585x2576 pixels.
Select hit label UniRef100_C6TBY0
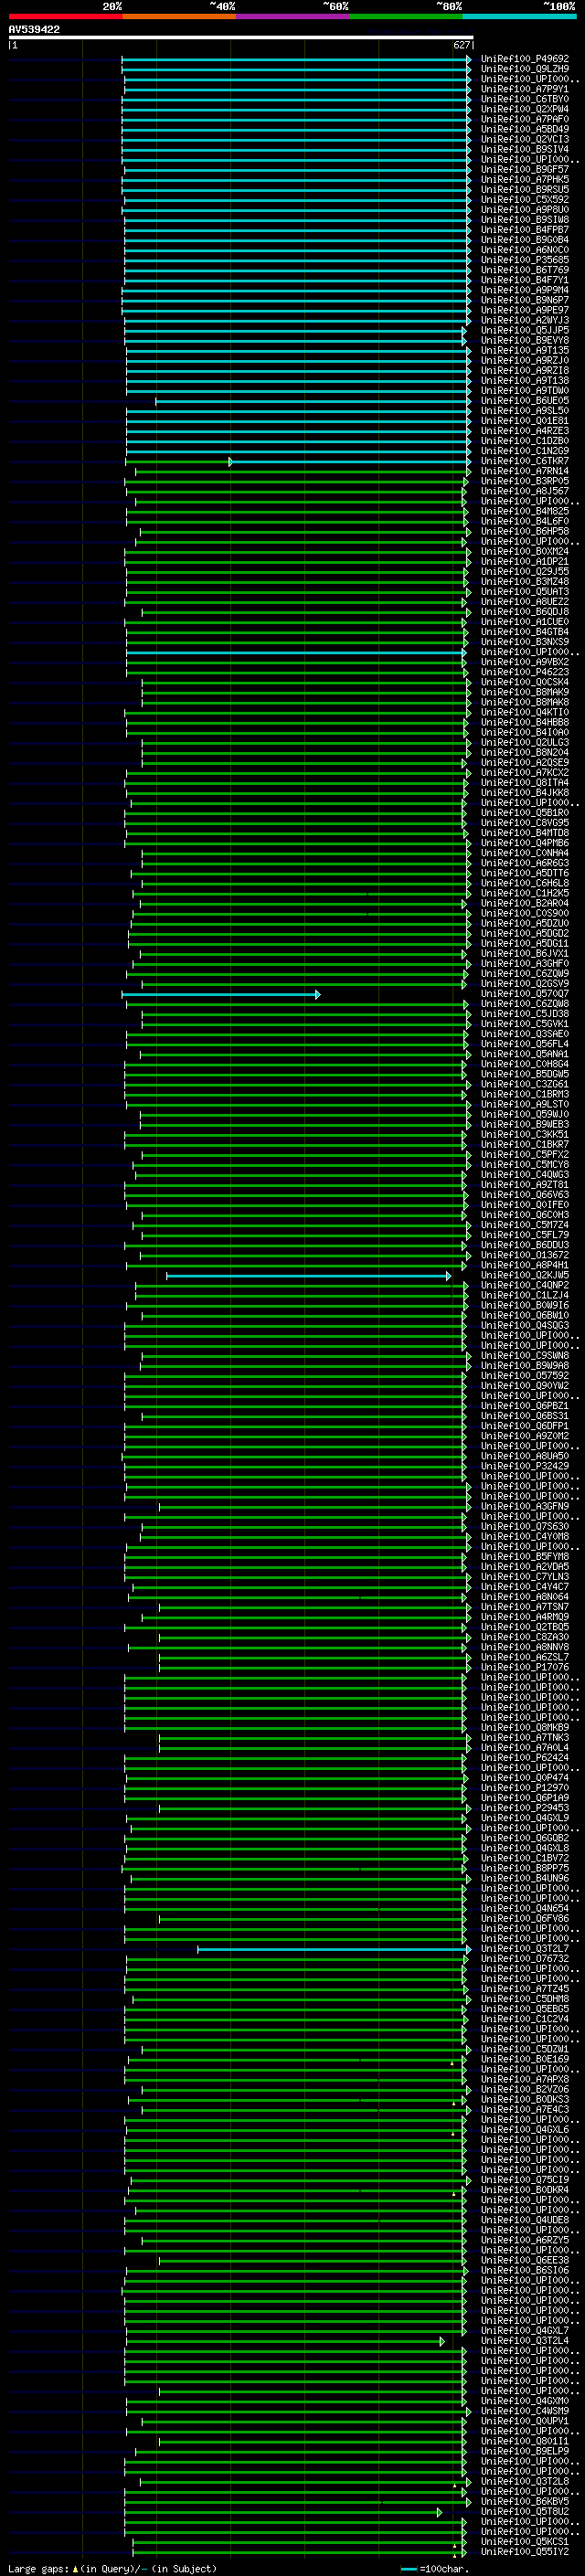(x=525, y=99)
